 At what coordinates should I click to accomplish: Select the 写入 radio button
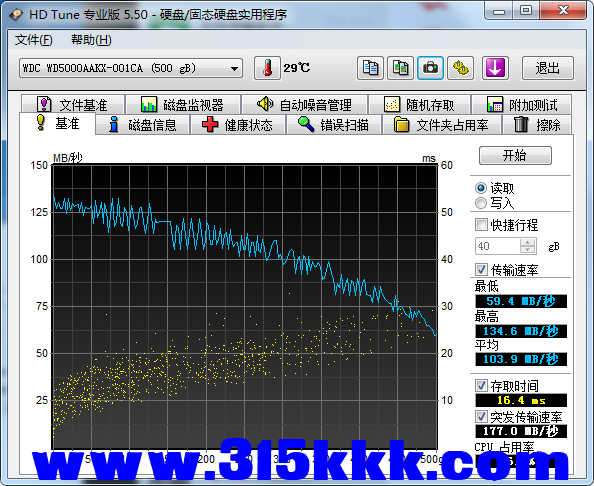click(x=481, y=203)
